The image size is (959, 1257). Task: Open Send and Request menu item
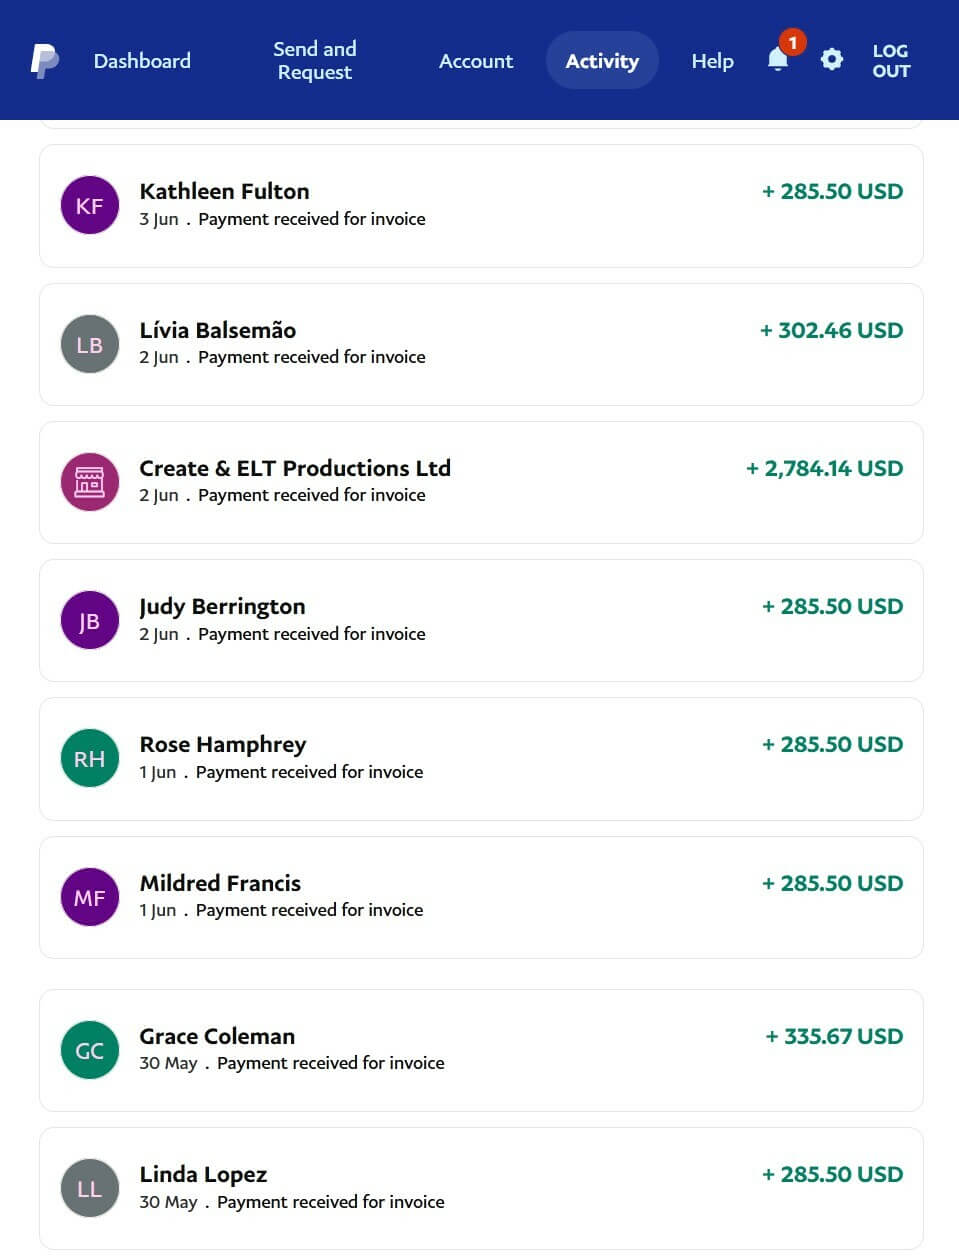pos(315,61)
